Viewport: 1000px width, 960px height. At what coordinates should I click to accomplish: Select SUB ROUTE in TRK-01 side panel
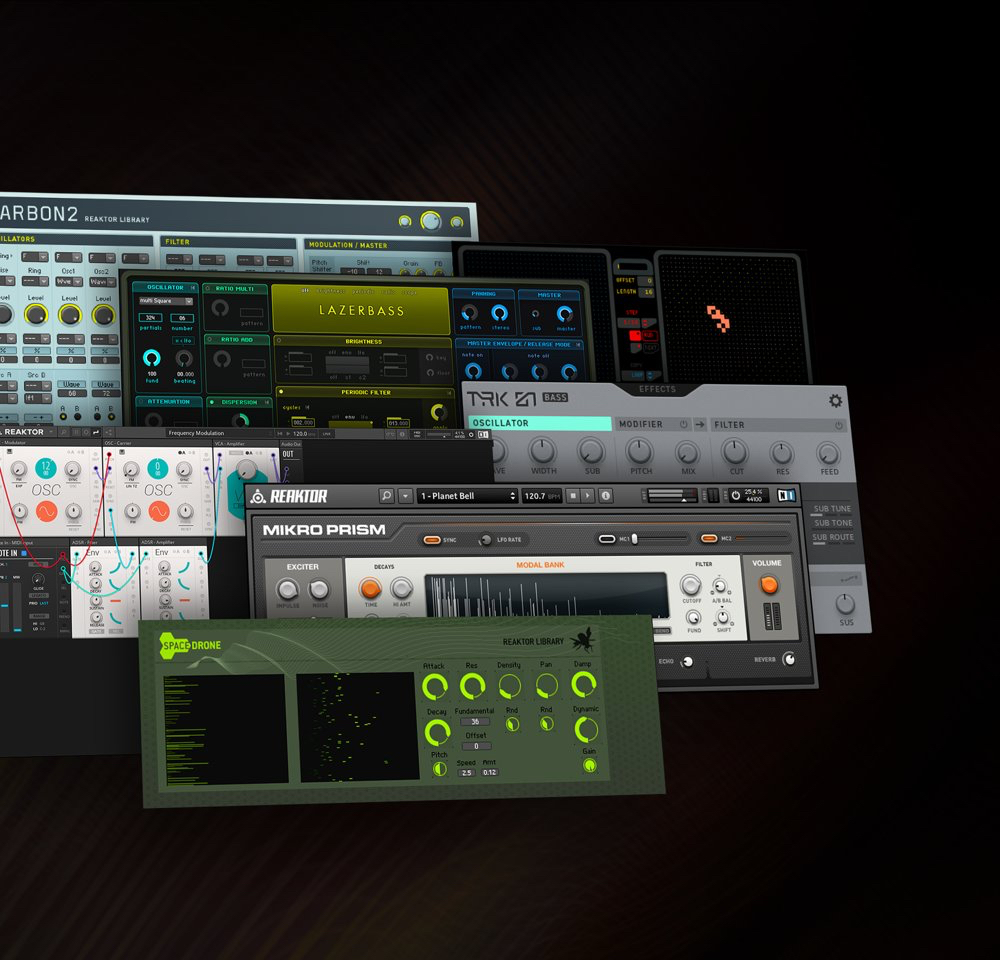pyautogui.click(x=833, y=537)
